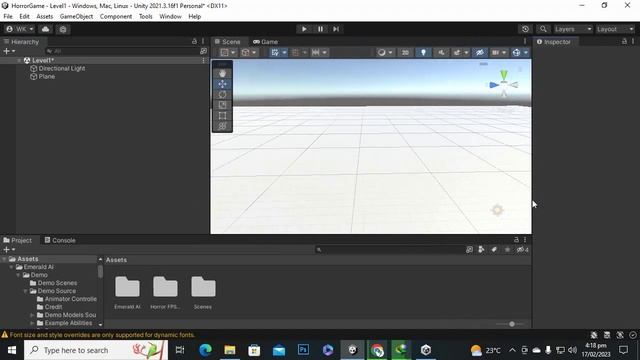
Task: Open the Gizmos dropdown arrow
Action: [526, 52]
